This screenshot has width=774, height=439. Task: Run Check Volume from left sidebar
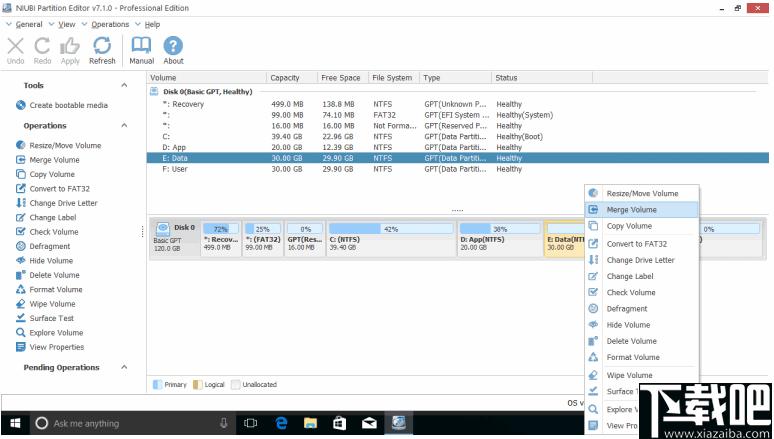47,231
